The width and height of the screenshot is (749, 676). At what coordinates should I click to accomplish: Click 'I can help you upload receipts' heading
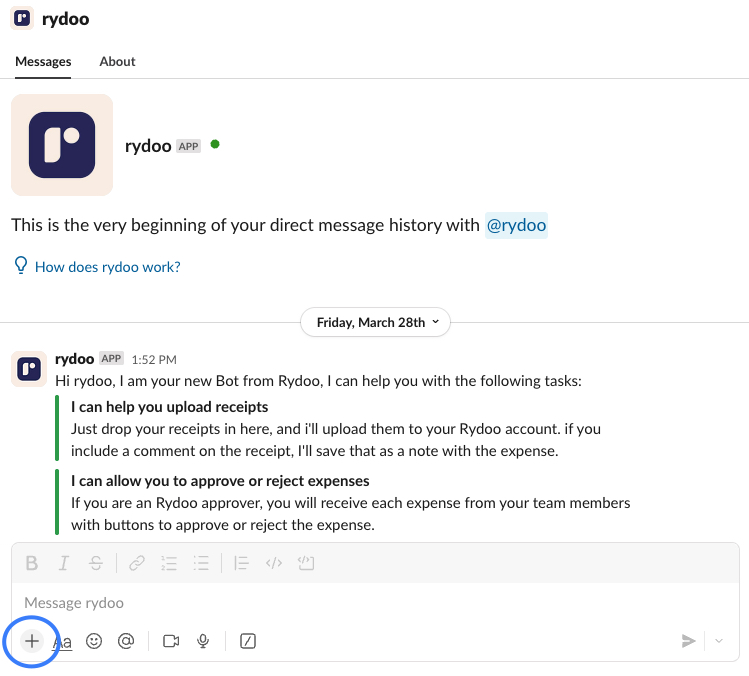click(170, 407)
